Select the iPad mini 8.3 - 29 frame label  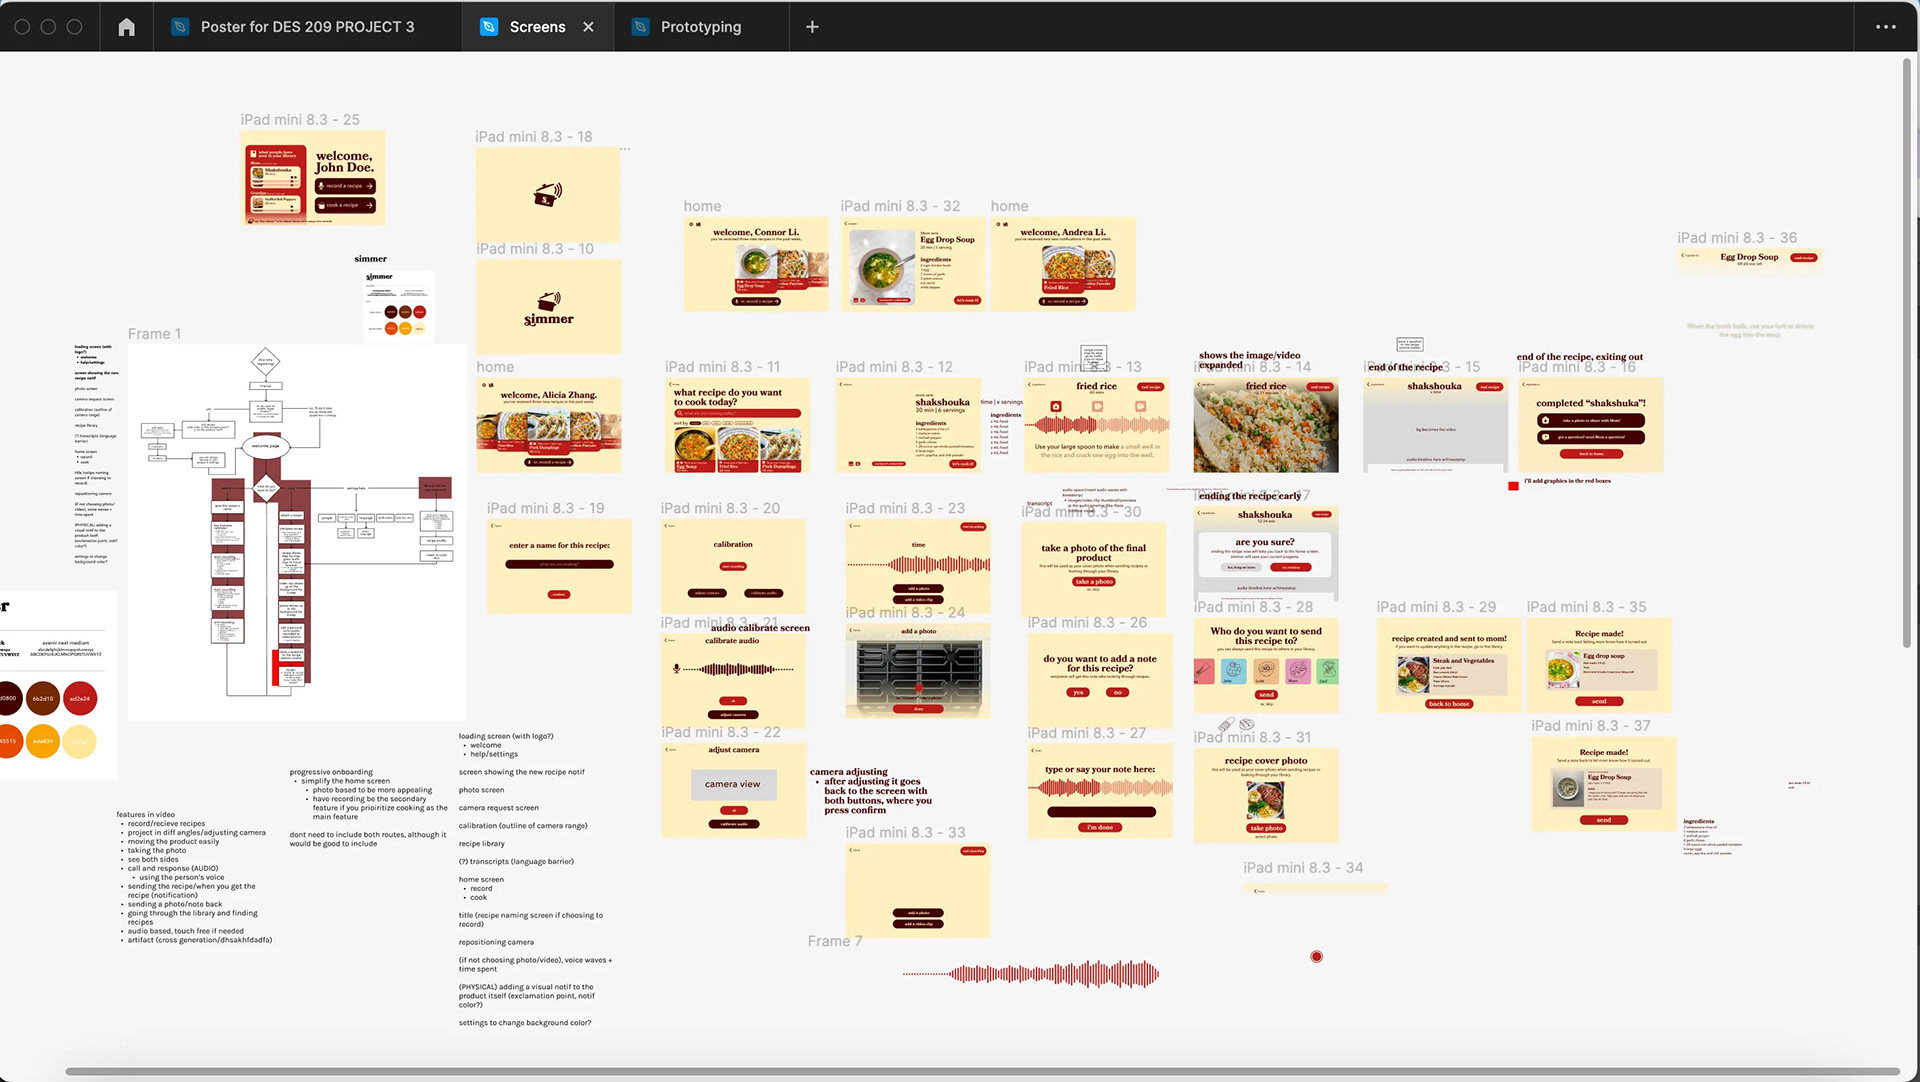(1436, 607)
